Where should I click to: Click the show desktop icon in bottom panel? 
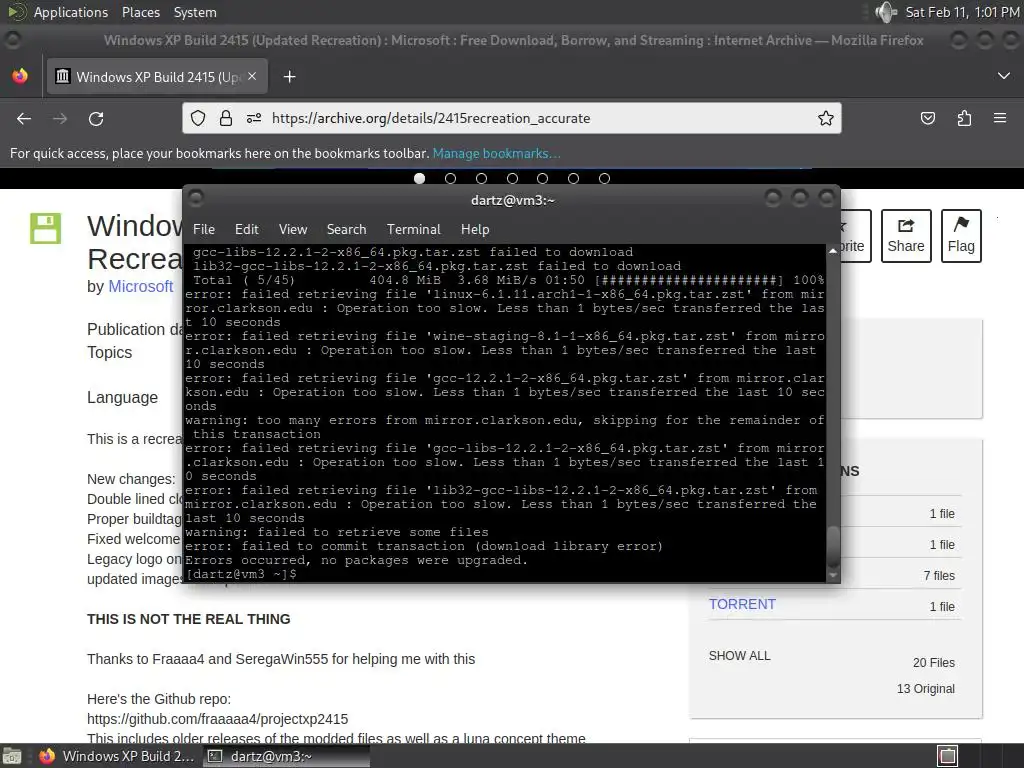point(11,756)
